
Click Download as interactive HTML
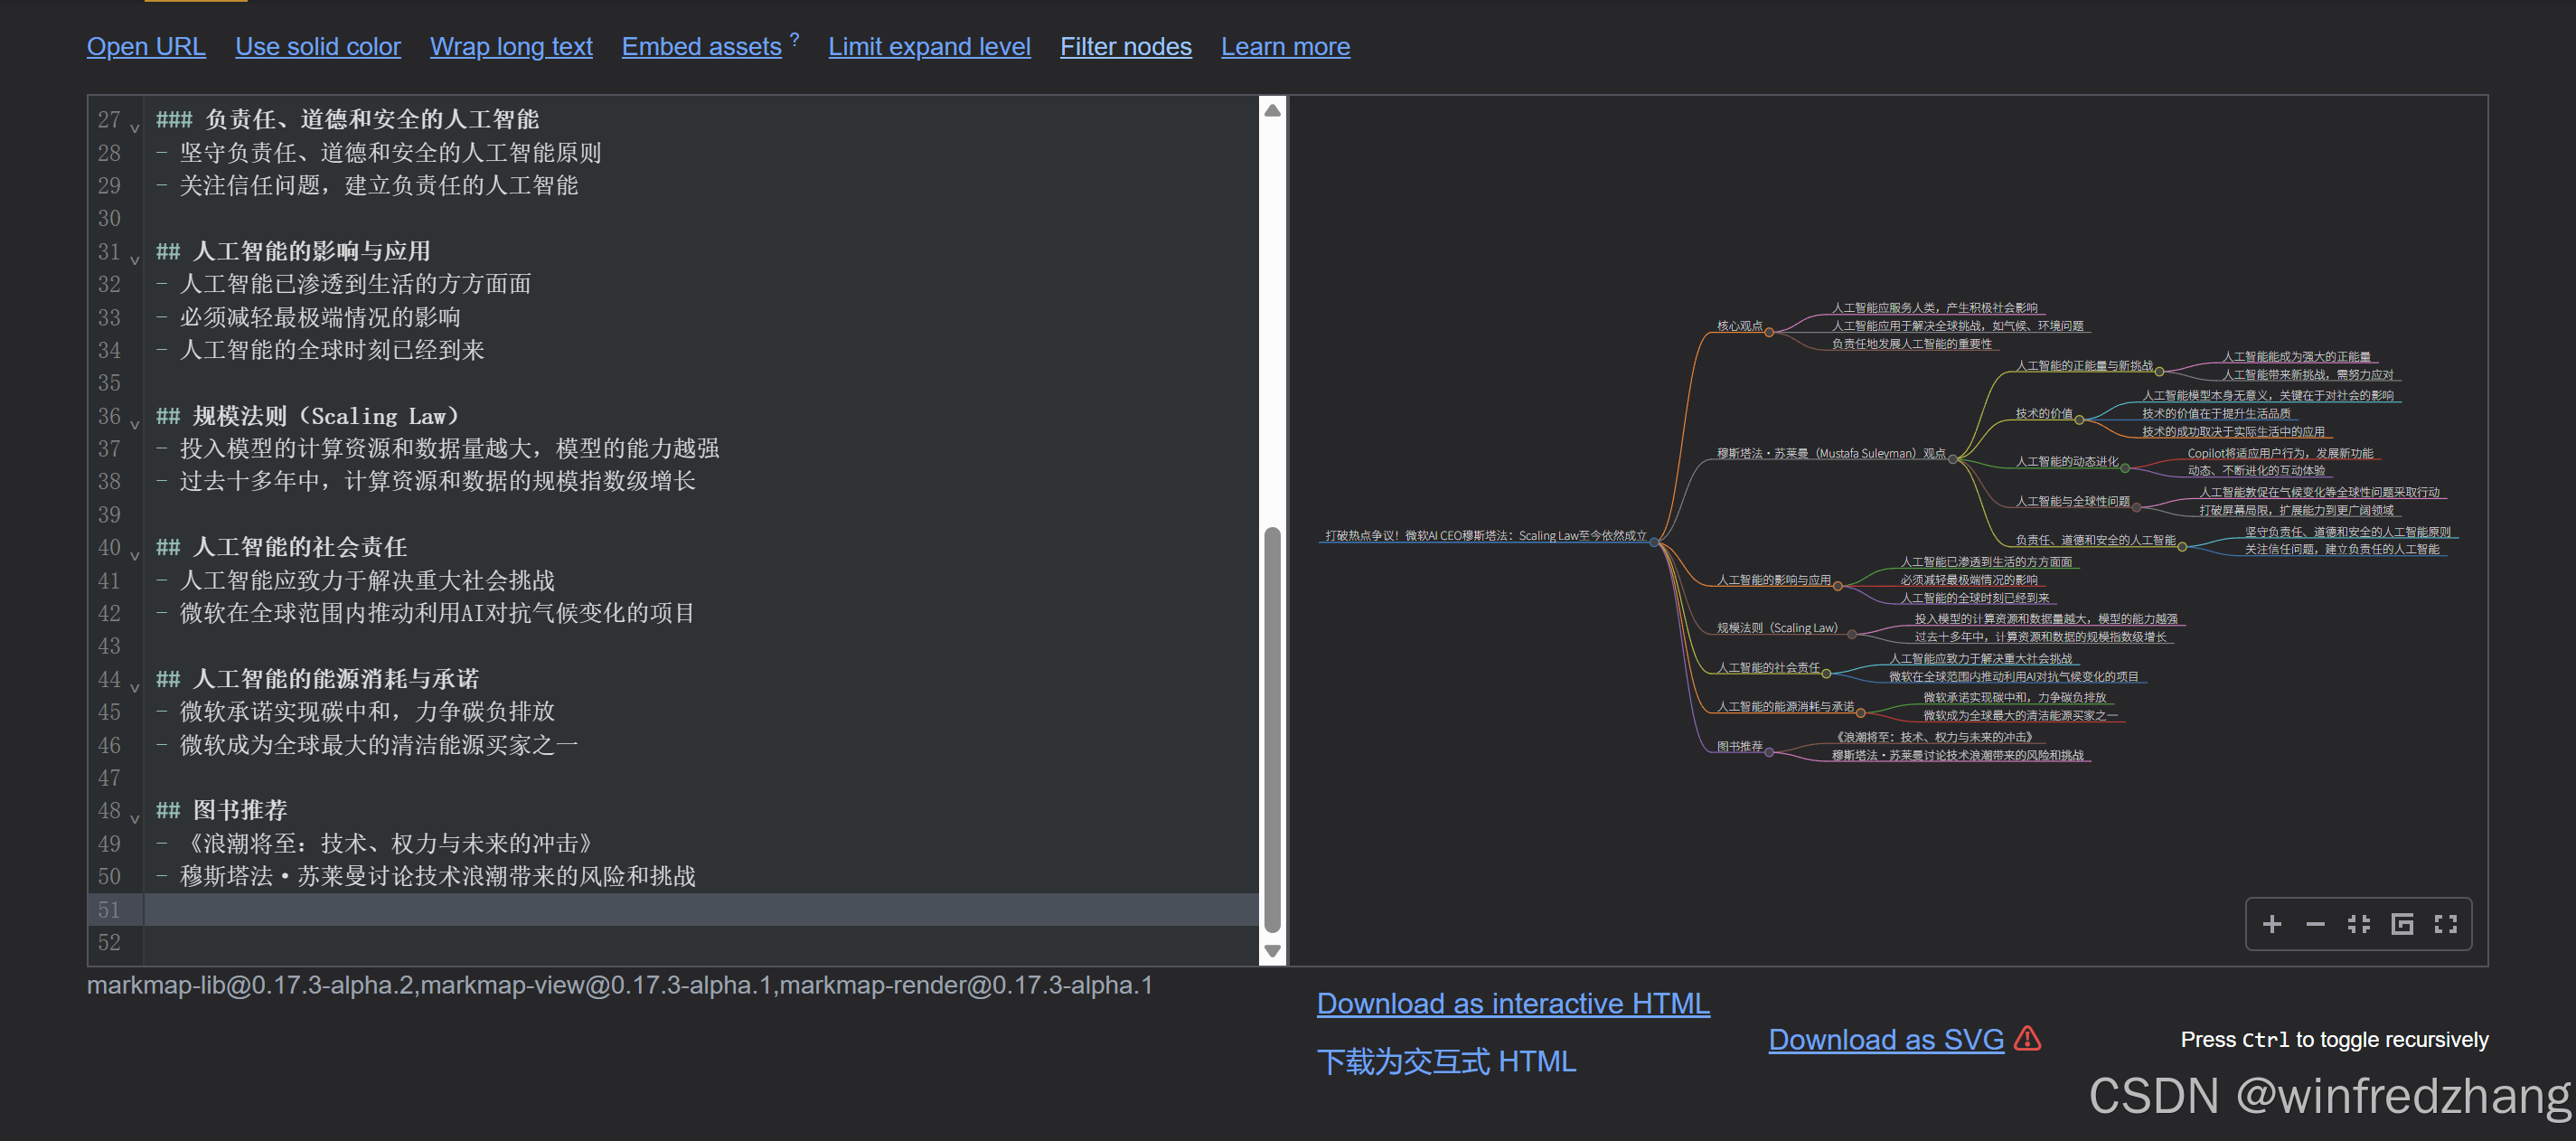[1513, 1003]
